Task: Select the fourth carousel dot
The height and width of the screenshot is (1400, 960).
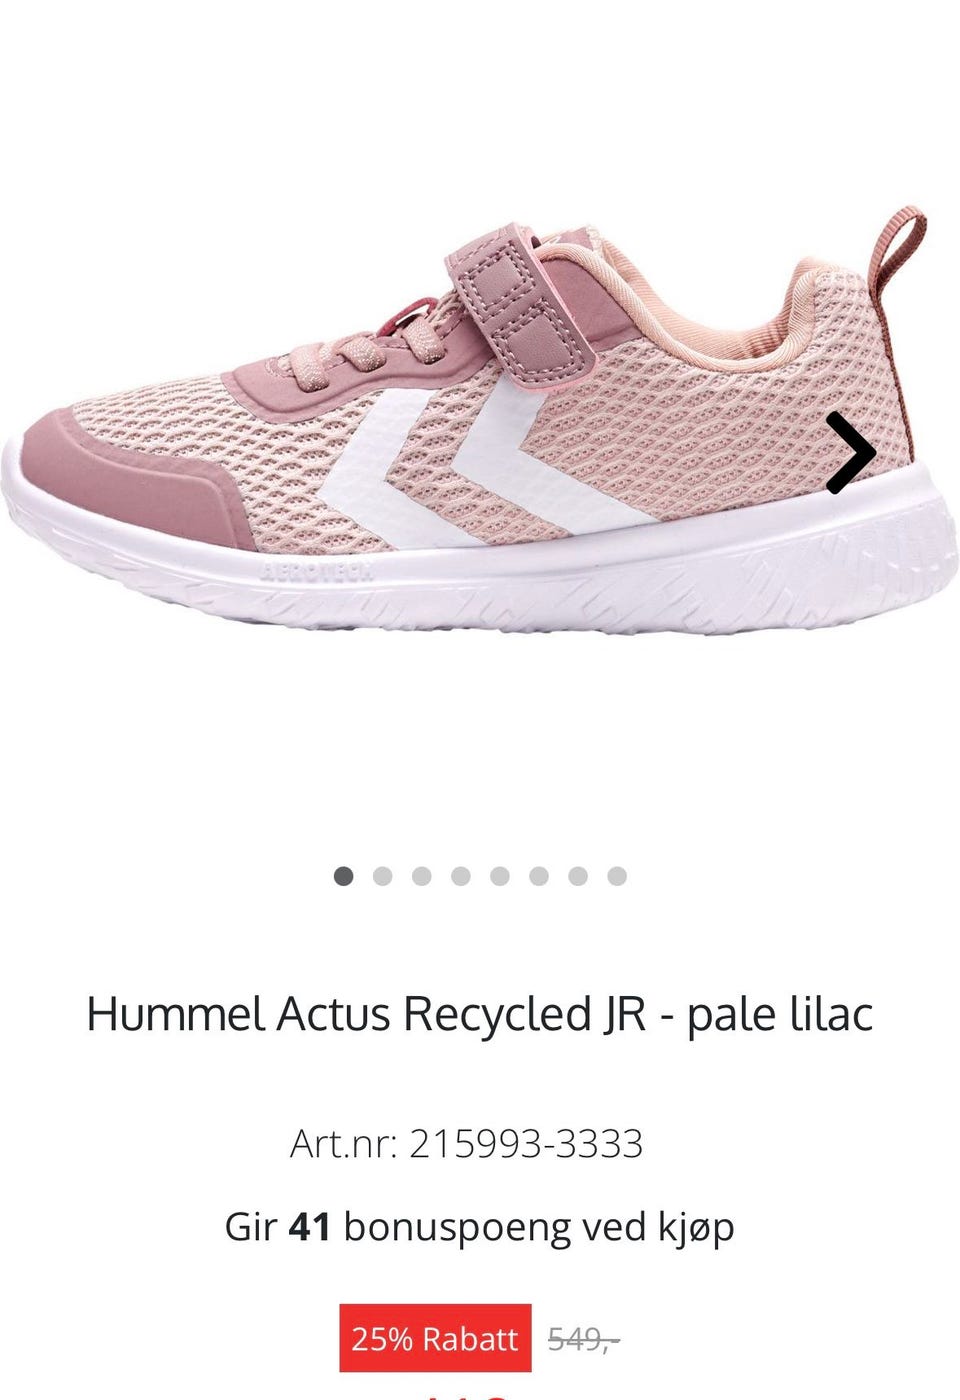Action: point(460,876)
